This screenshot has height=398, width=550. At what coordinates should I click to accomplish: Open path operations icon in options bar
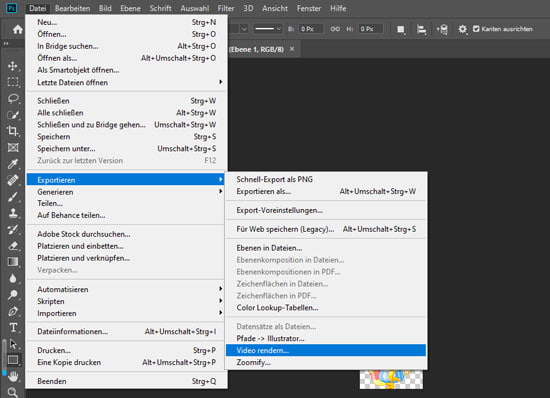click(401, 29)
